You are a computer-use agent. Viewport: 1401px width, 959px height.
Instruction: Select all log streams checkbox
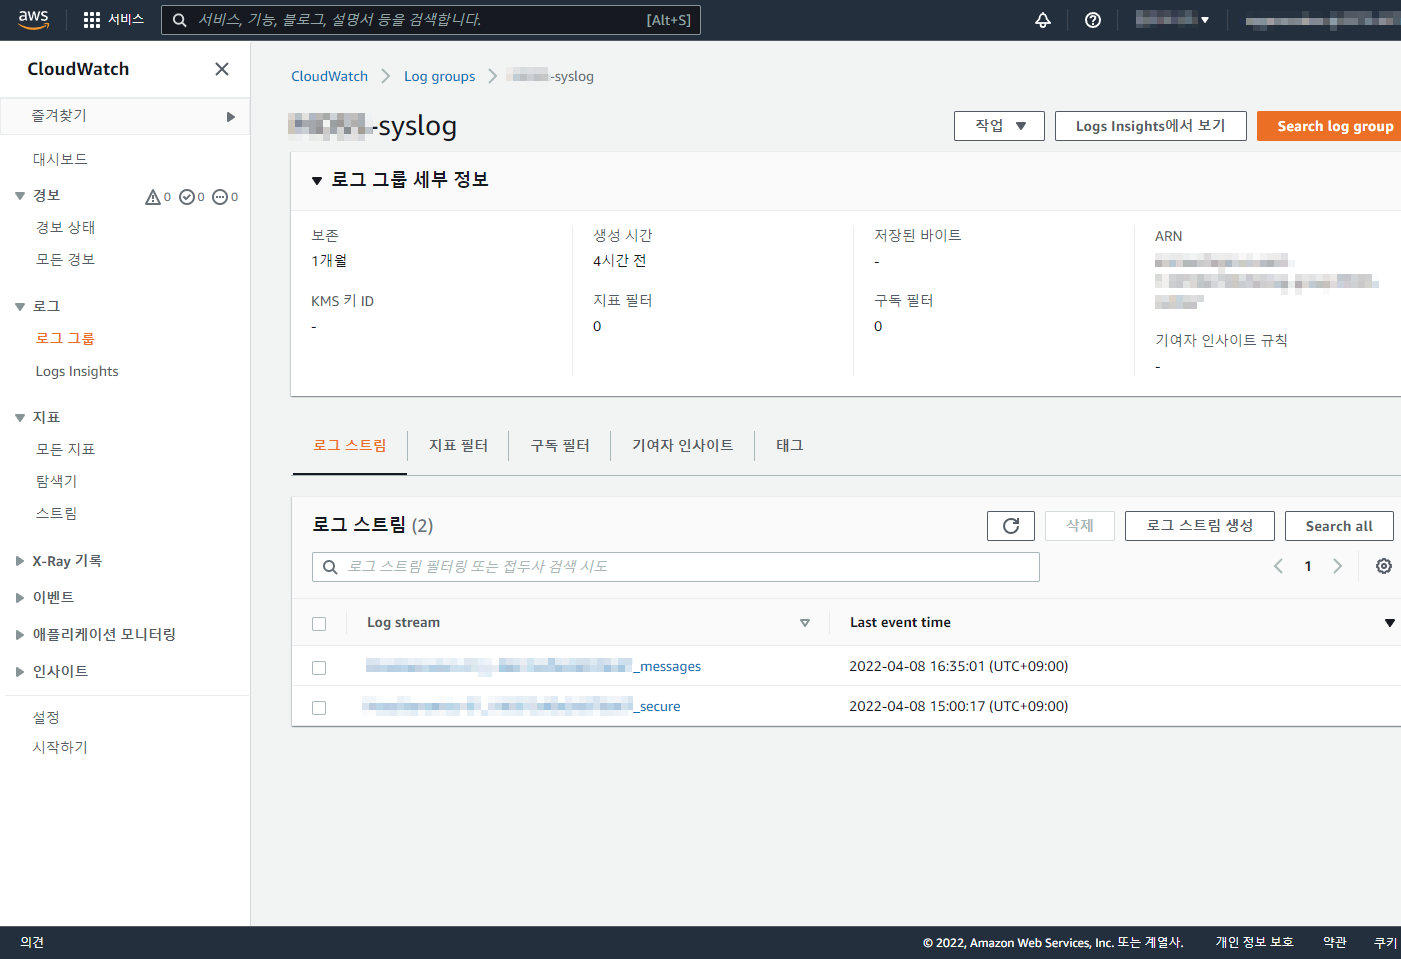point(319,624)
